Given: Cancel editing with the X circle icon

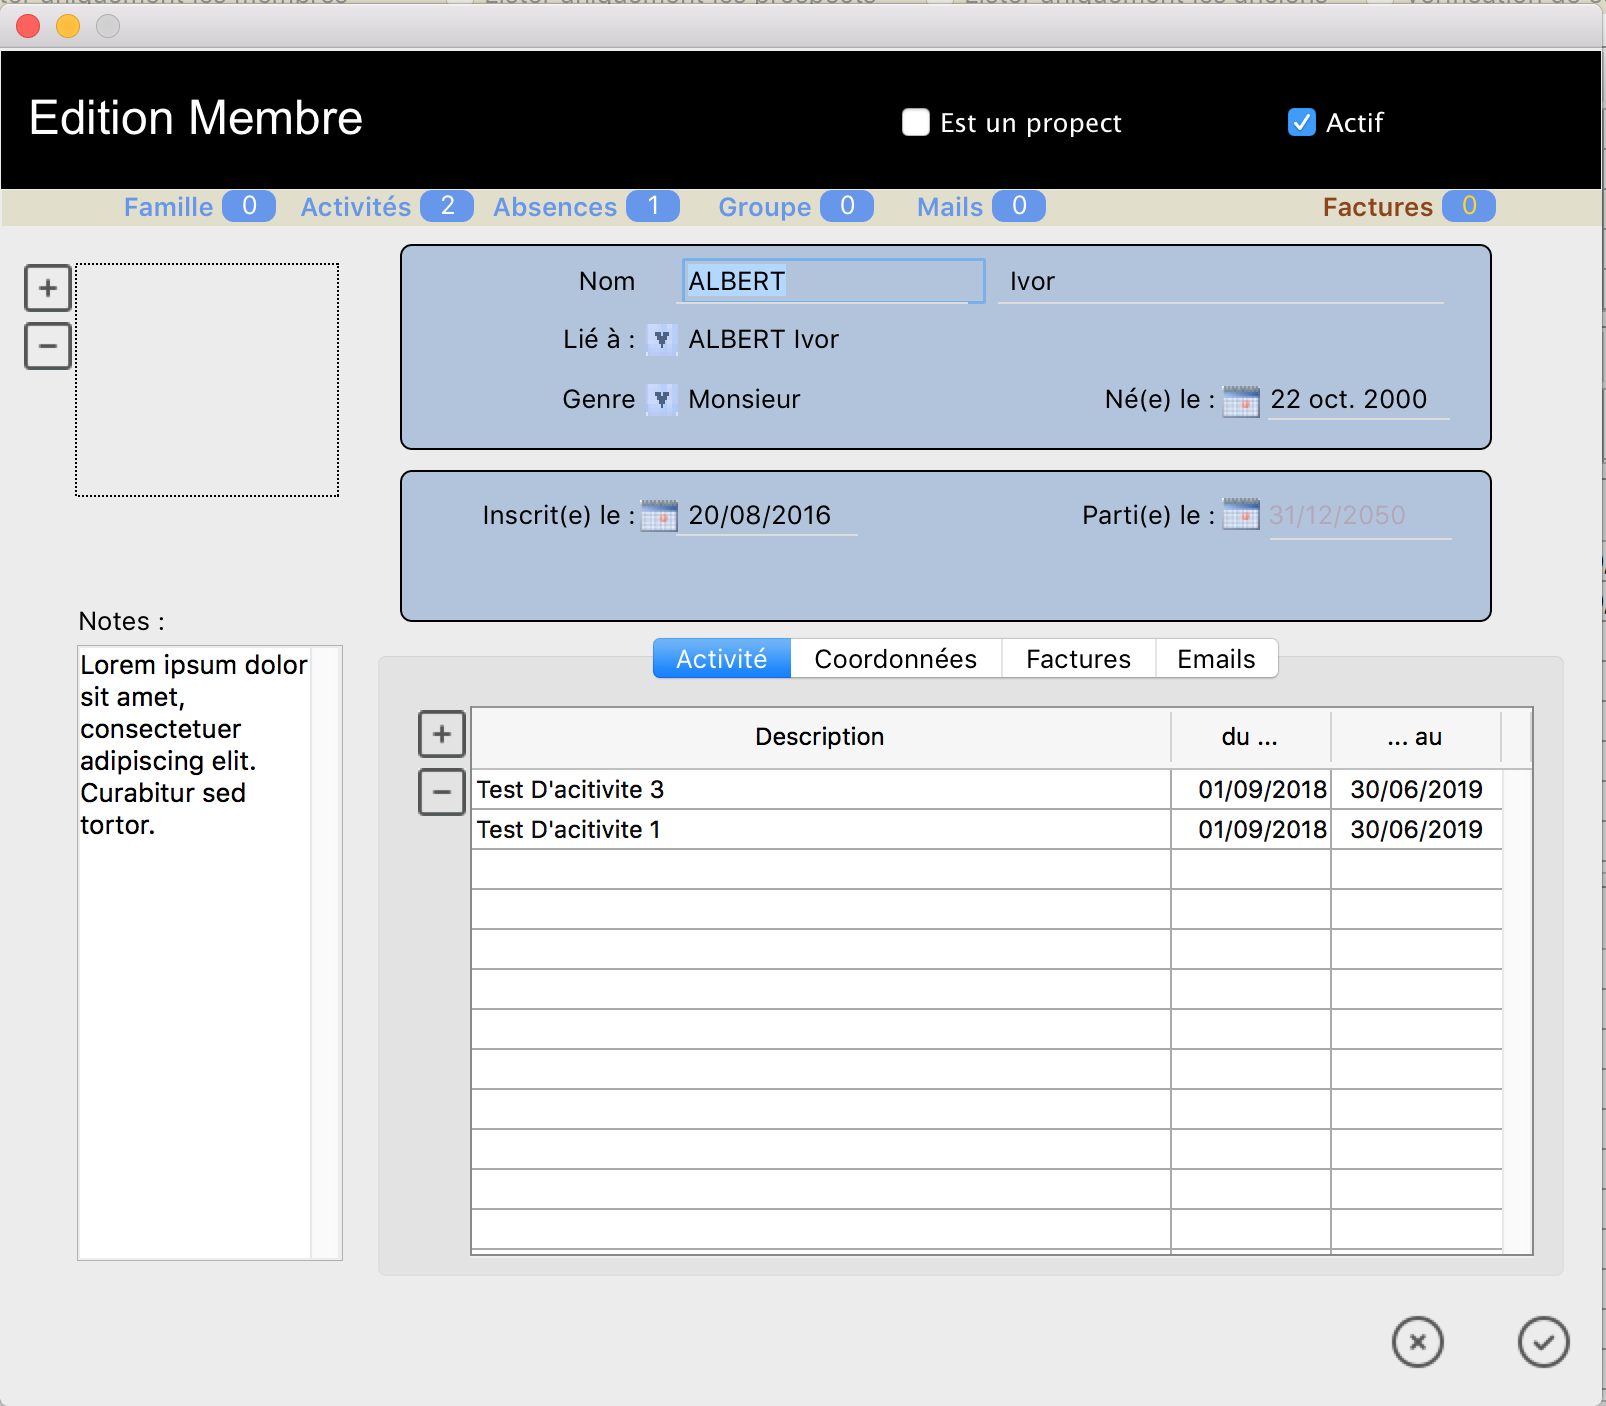Looking at the screenshot, I should tap(1417, 1342).
